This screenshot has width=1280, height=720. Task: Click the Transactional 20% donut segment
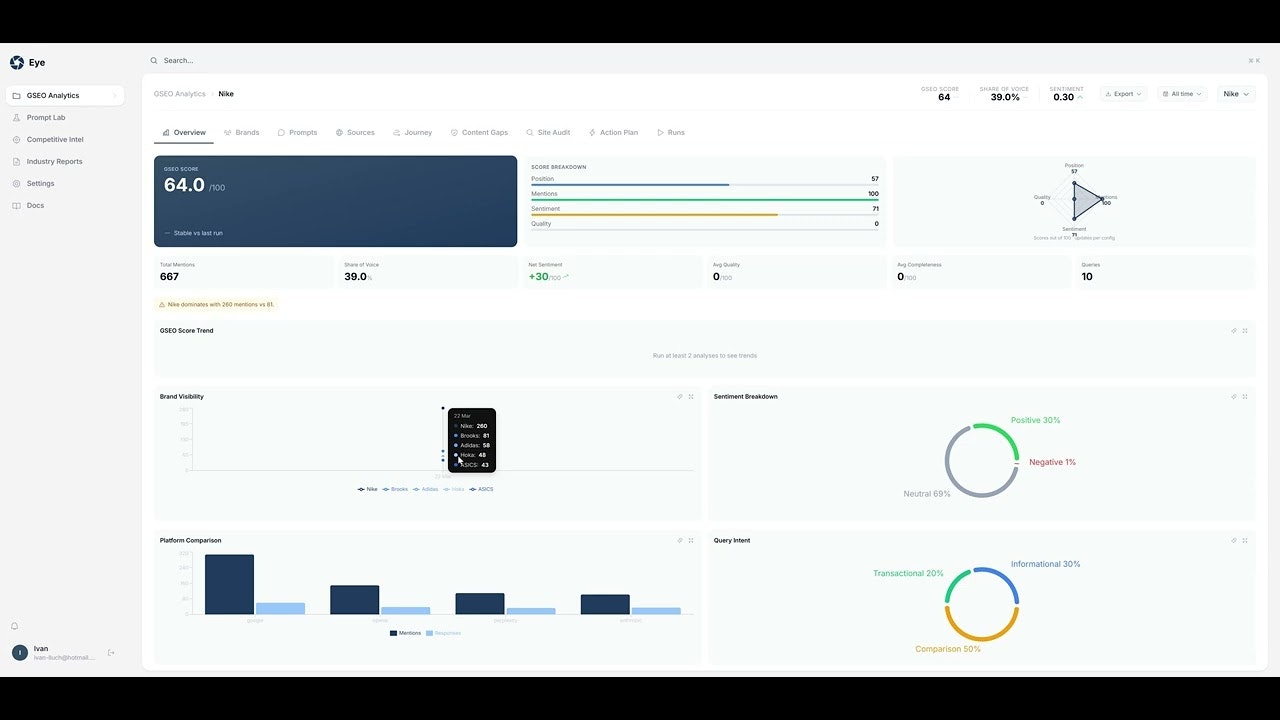(x=955, y=583)
